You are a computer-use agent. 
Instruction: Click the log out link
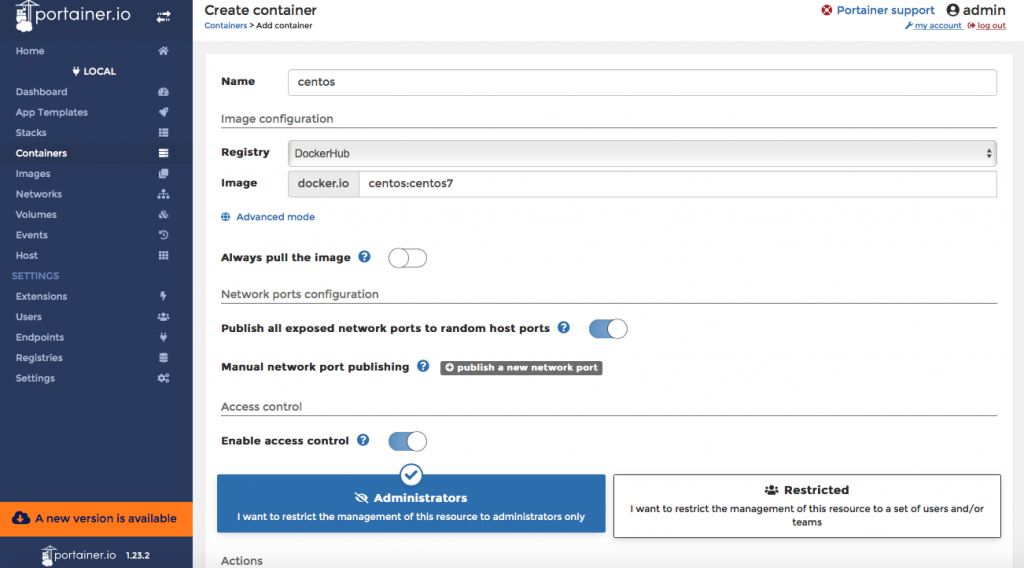click(x=991, y=26)
